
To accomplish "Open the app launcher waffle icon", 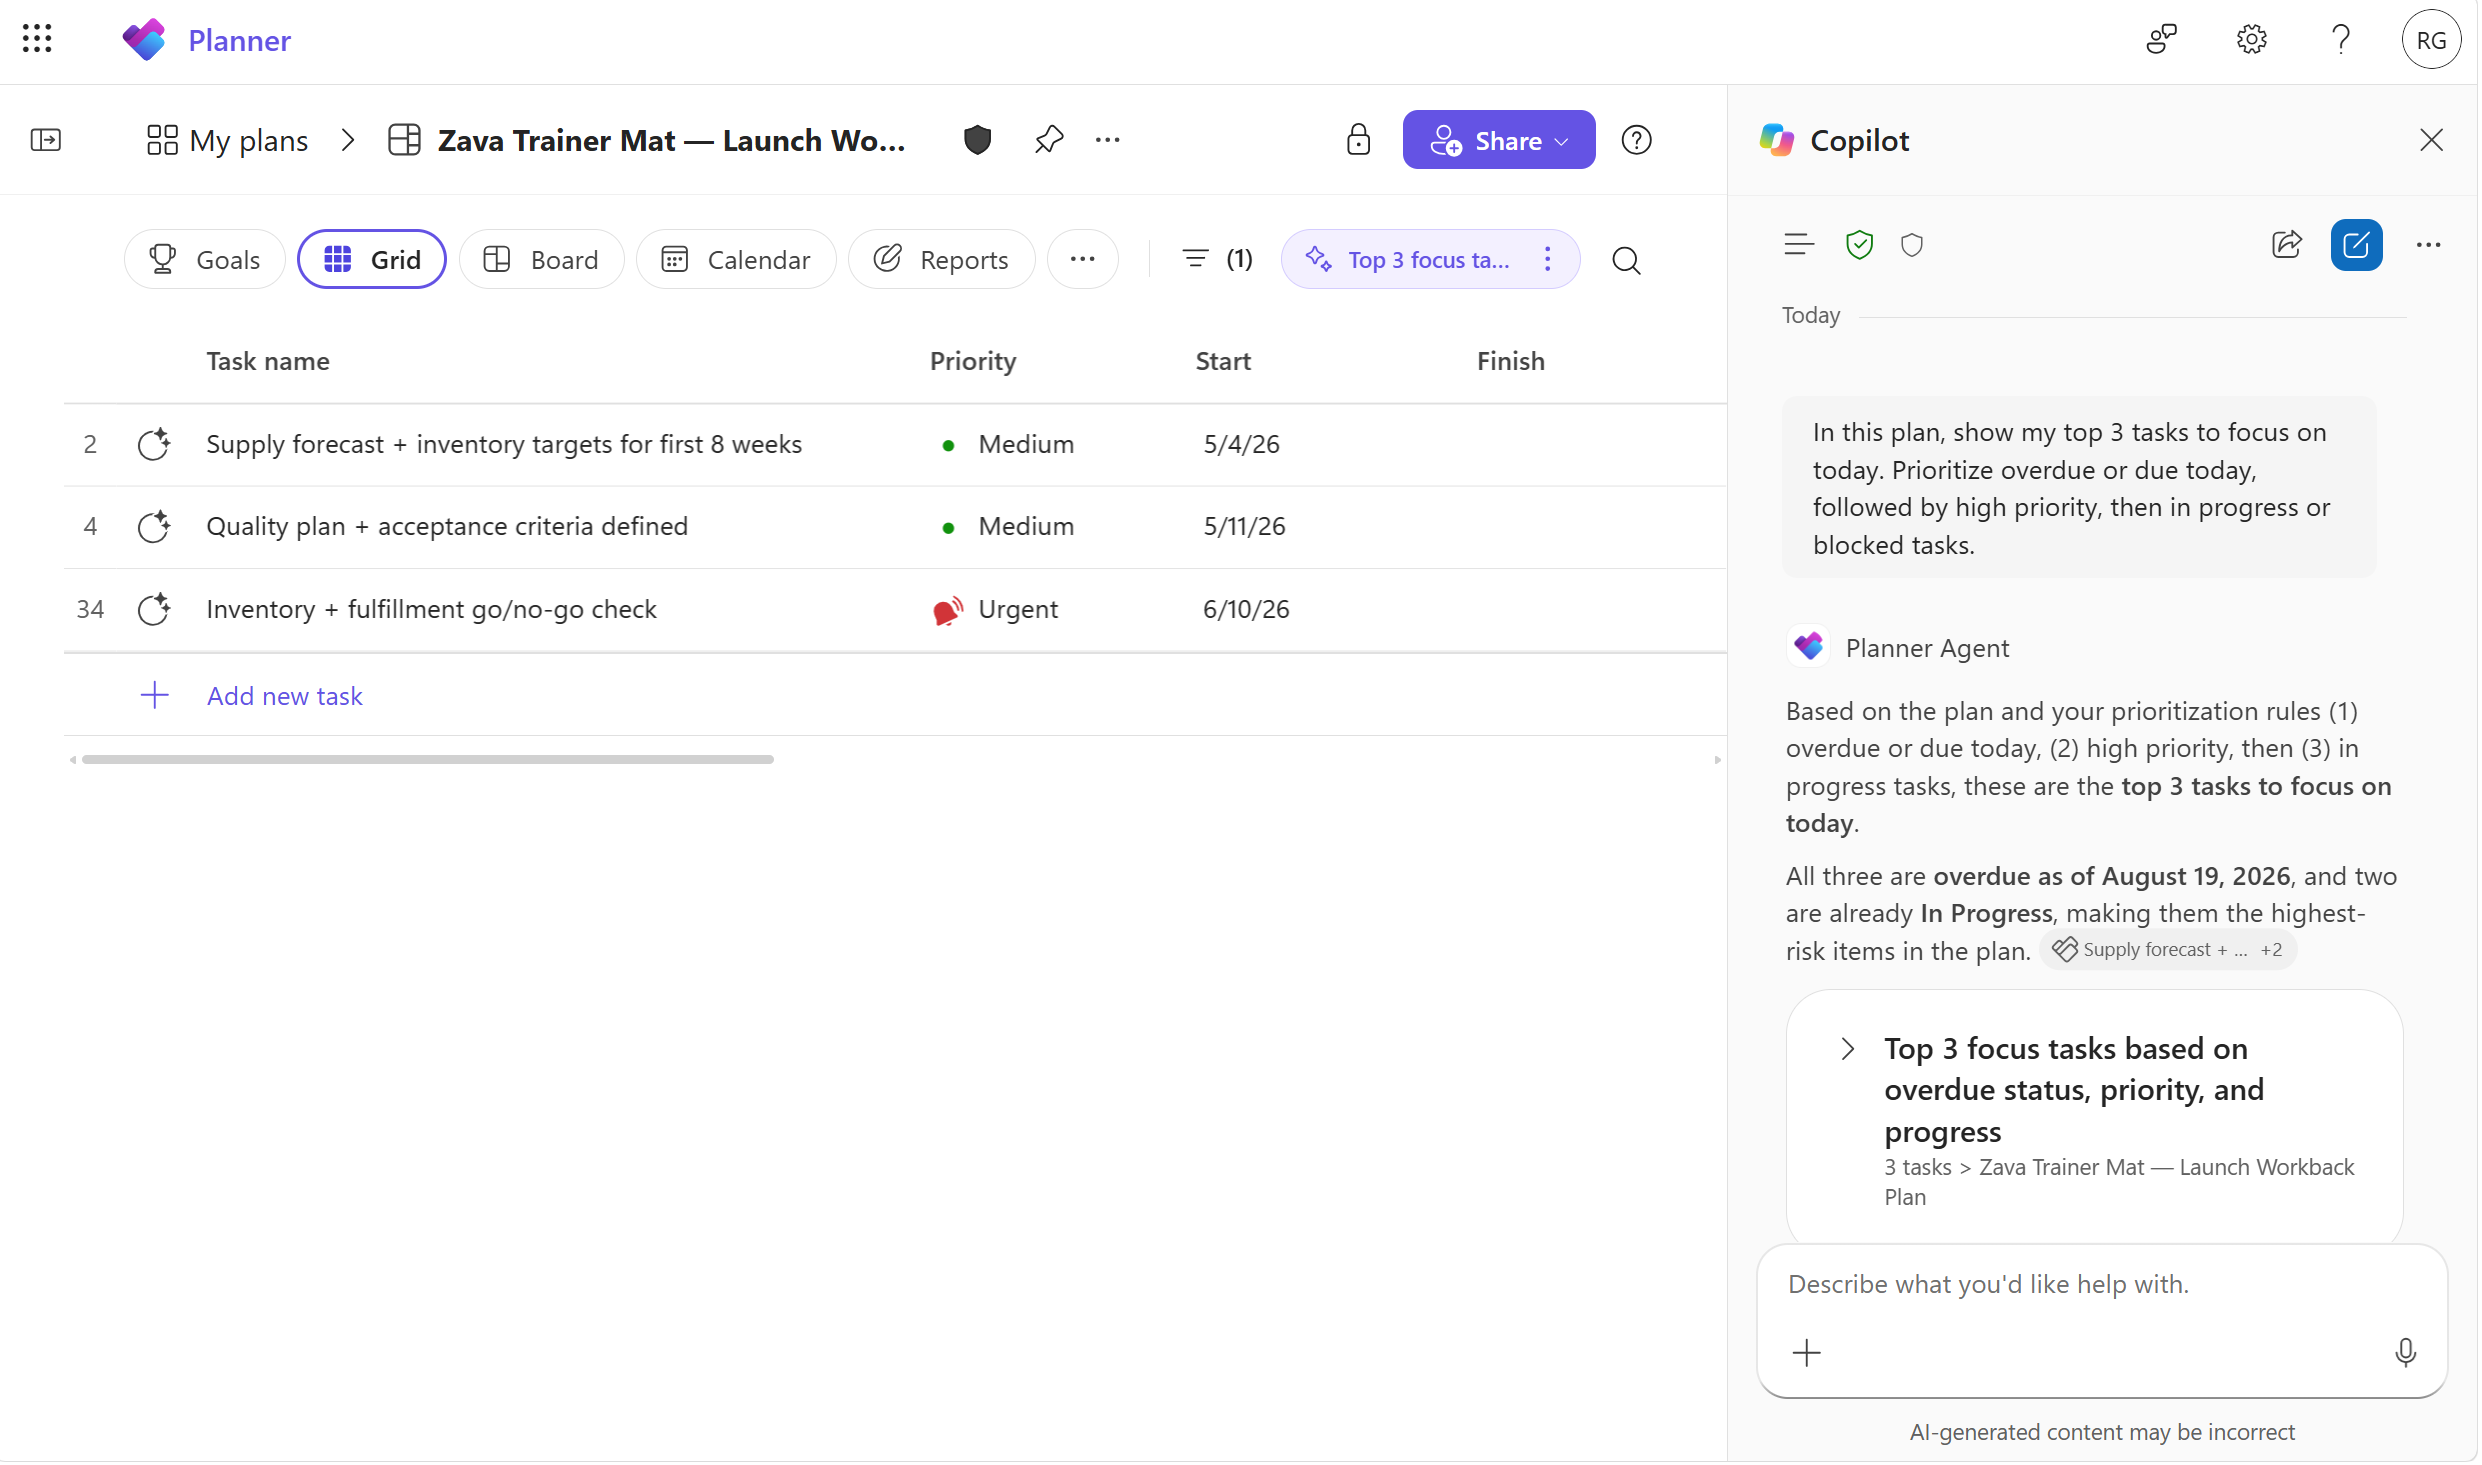I will pyautogui.click(x=37, y=39).
